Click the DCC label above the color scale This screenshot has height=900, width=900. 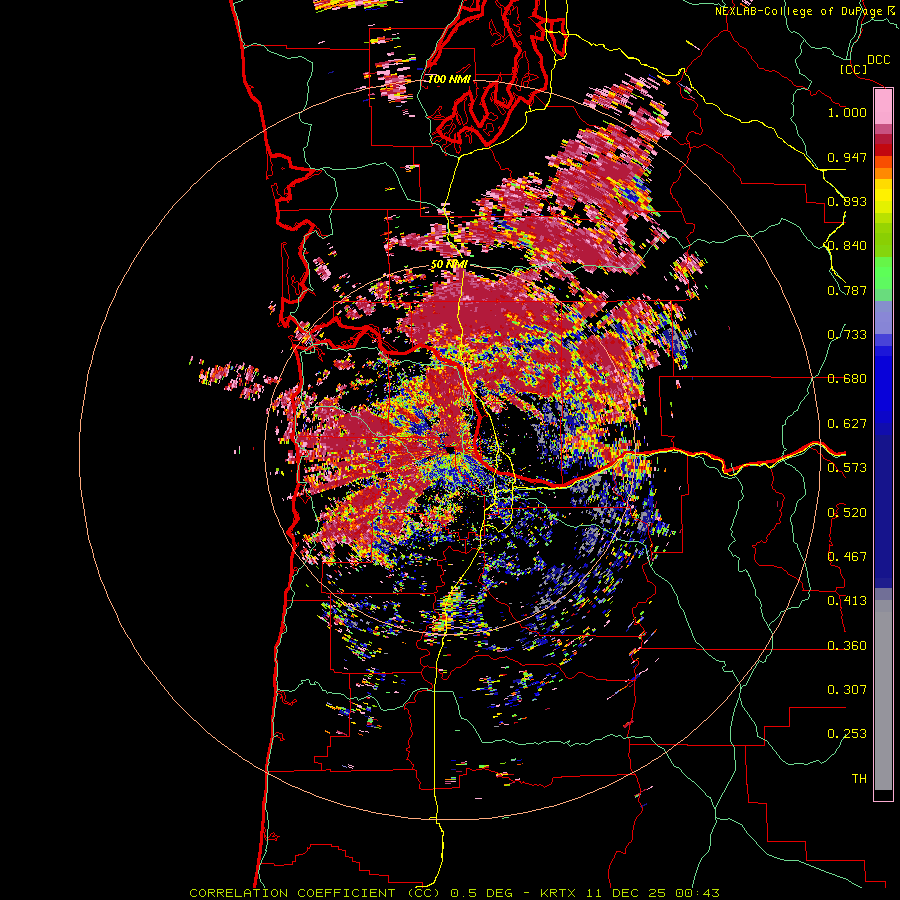click(x=878, y=60)
